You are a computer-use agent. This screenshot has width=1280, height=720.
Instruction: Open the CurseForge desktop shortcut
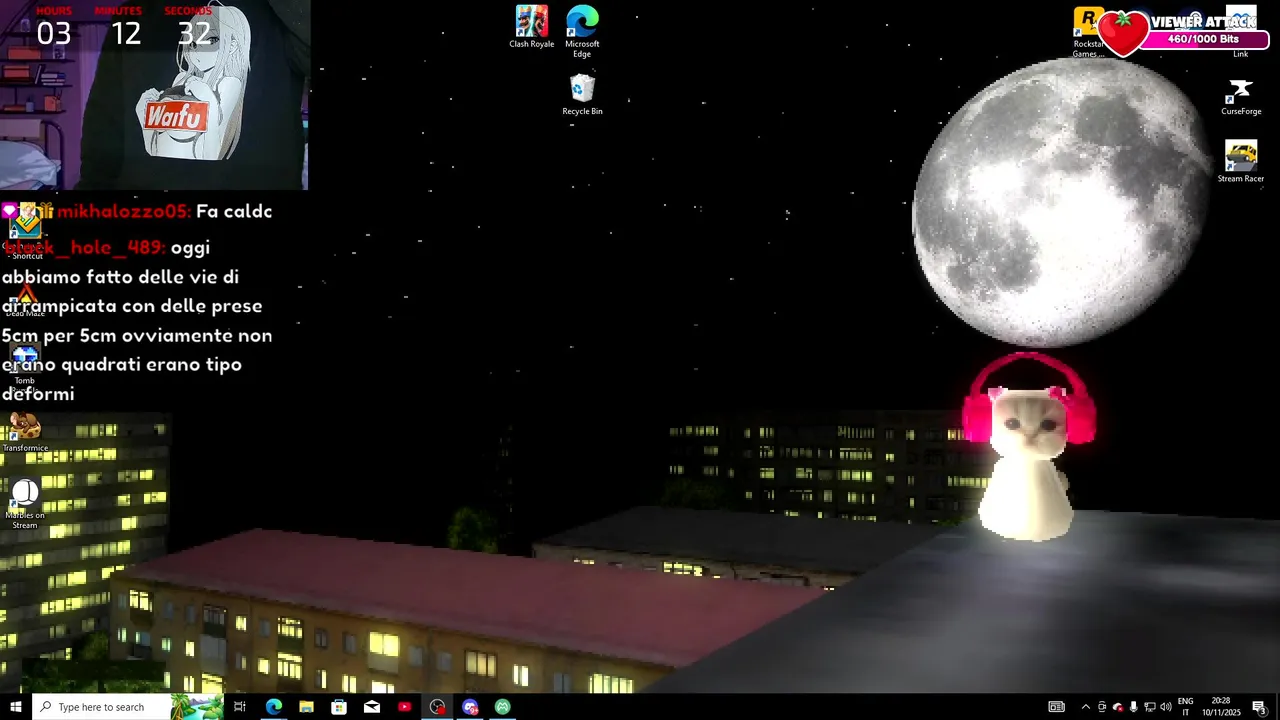(x=1241, y=98)
